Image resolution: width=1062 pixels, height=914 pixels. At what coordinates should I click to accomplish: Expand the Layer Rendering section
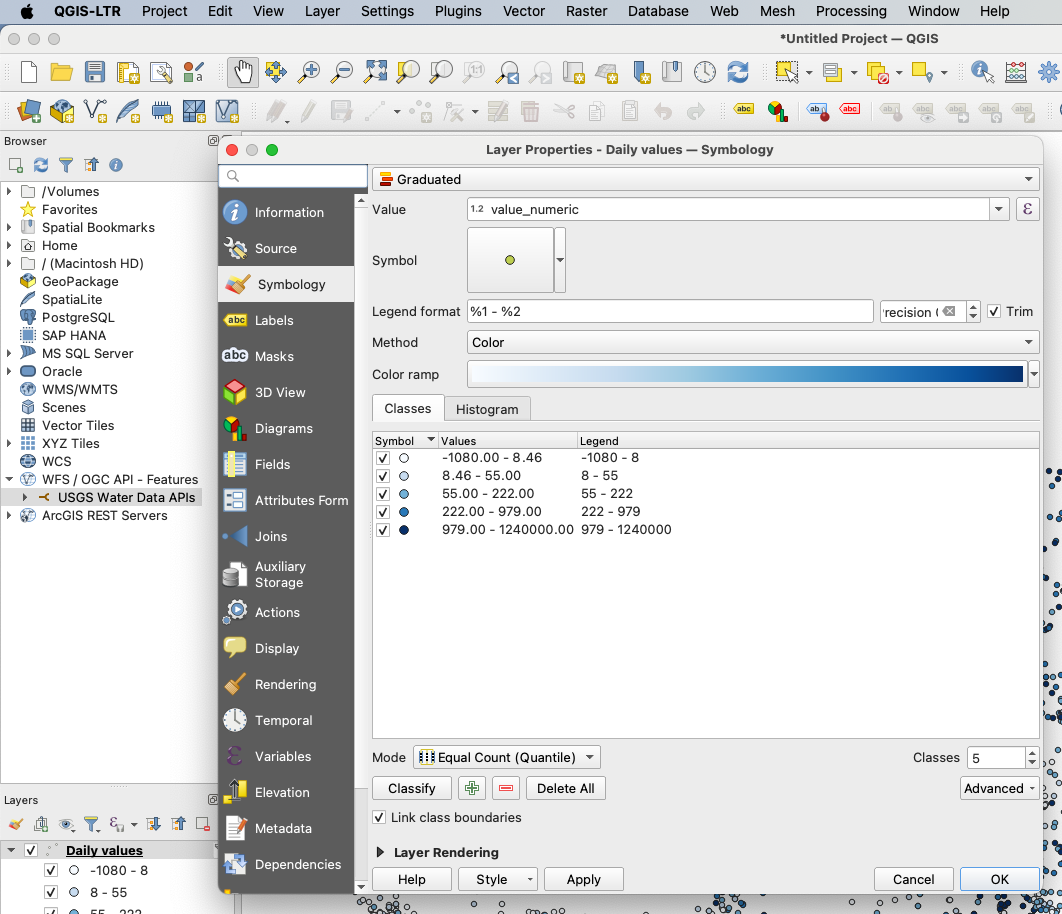pos(381,852)
